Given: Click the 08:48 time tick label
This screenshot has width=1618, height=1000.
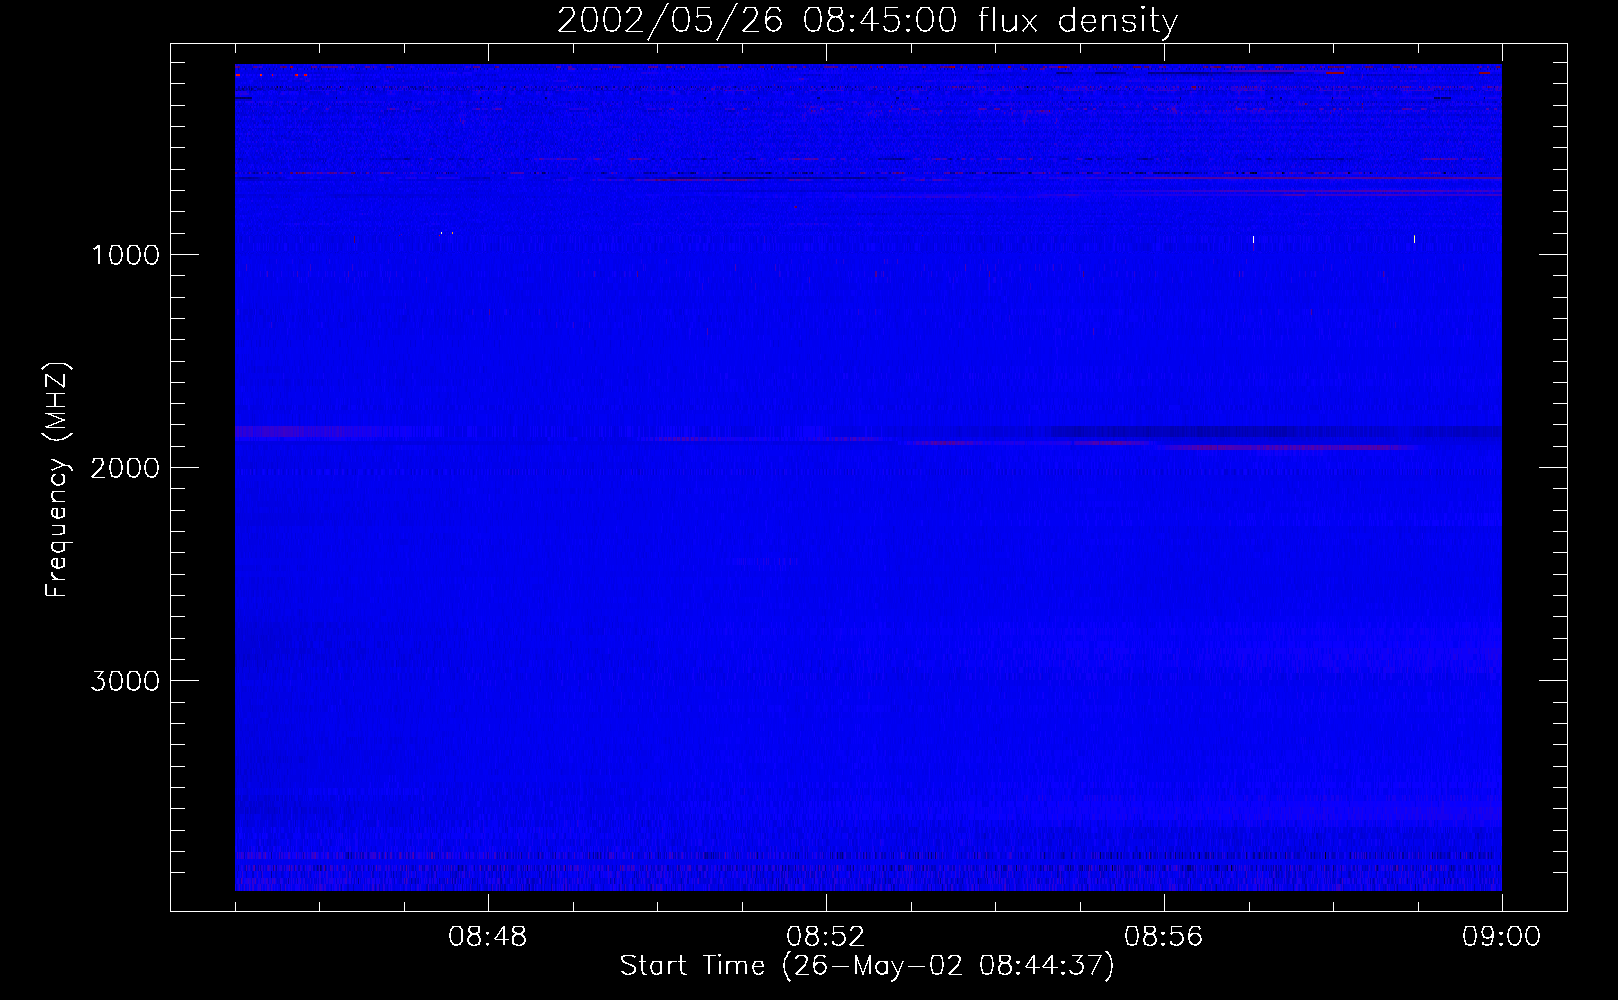Looking at the screenshot, I should [x=487, y=937].
